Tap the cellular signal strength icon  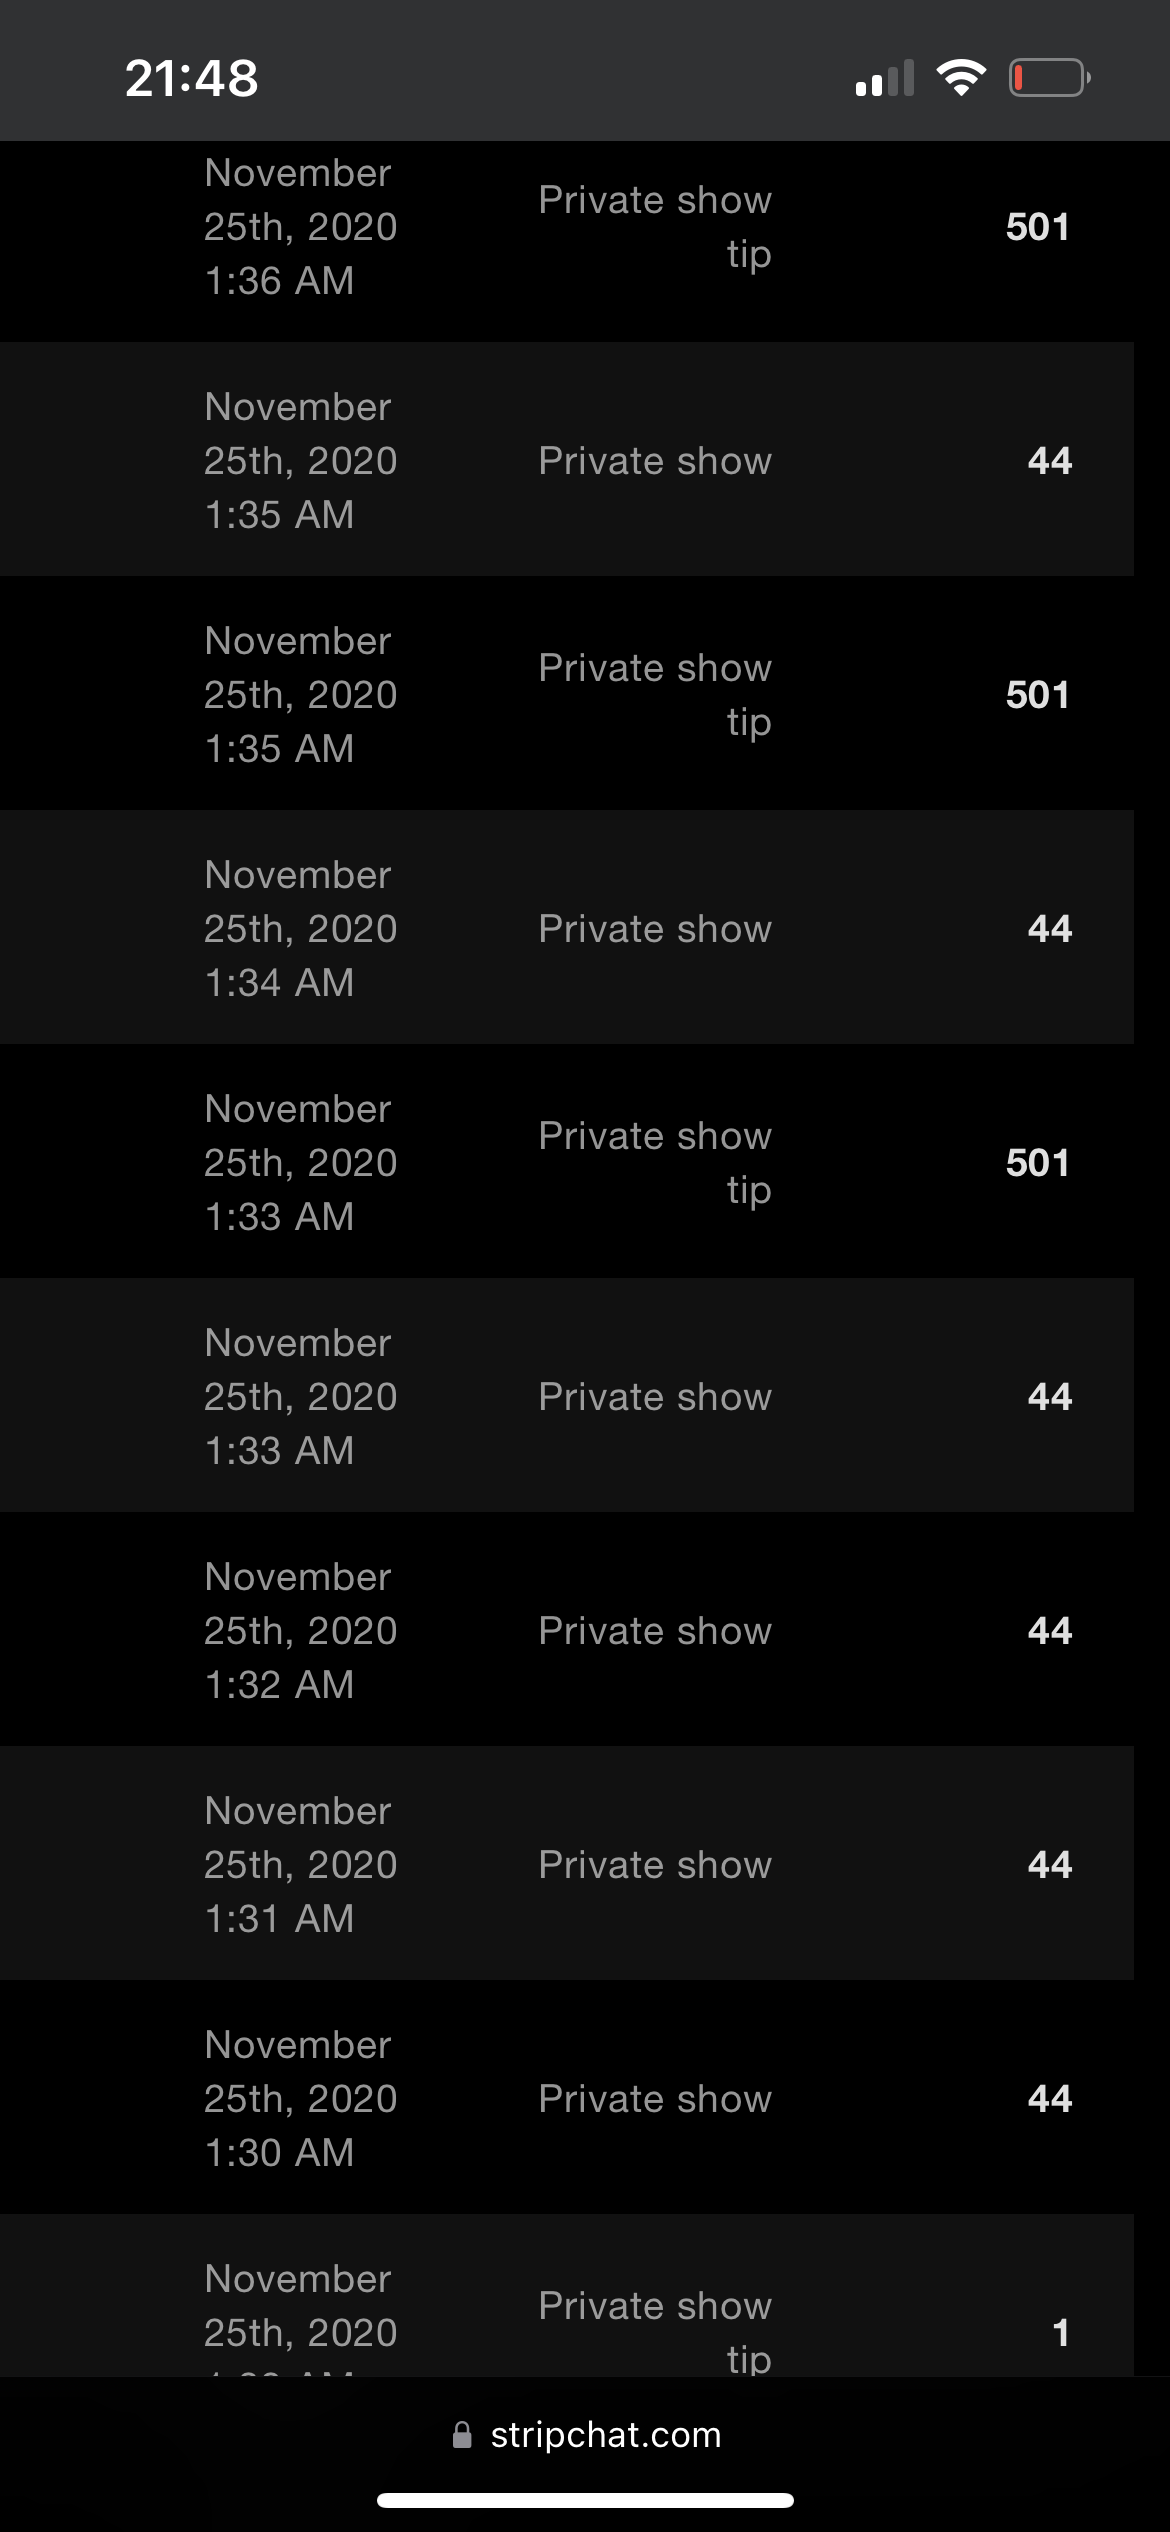pos(885,78)
